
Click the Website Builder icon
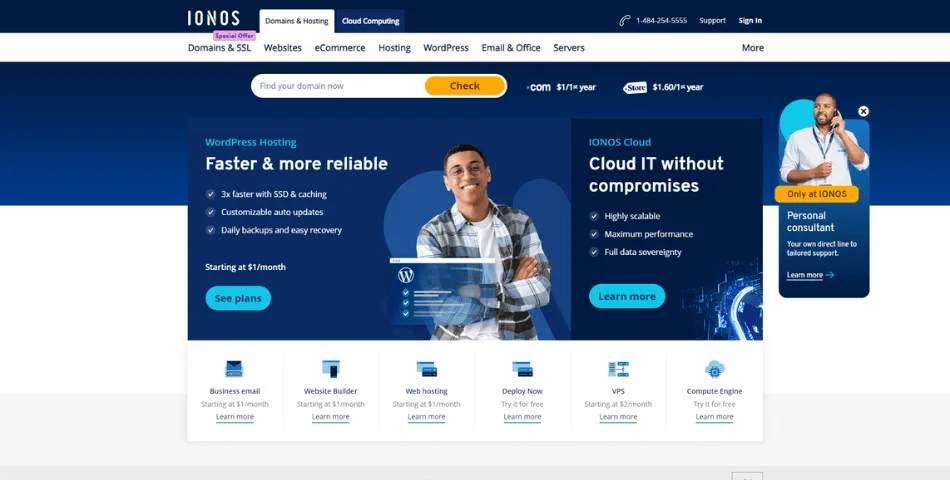[x=330, y=368]
